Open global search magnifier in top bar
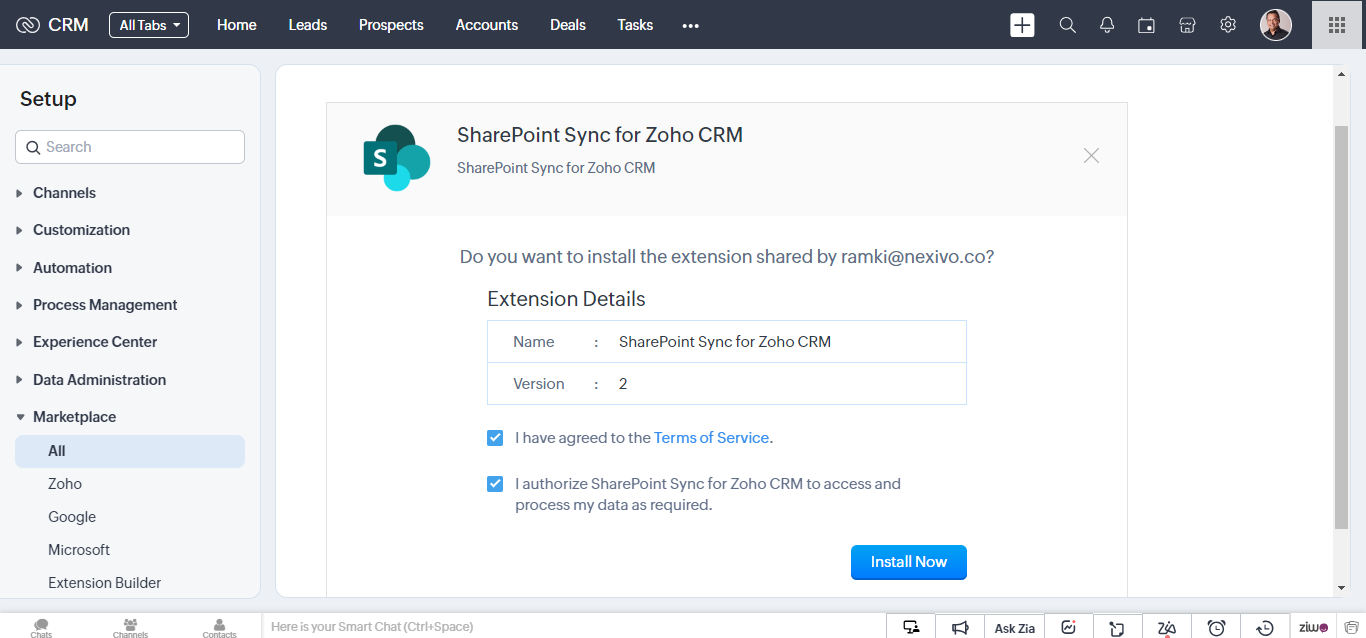 click(1068, 25)
